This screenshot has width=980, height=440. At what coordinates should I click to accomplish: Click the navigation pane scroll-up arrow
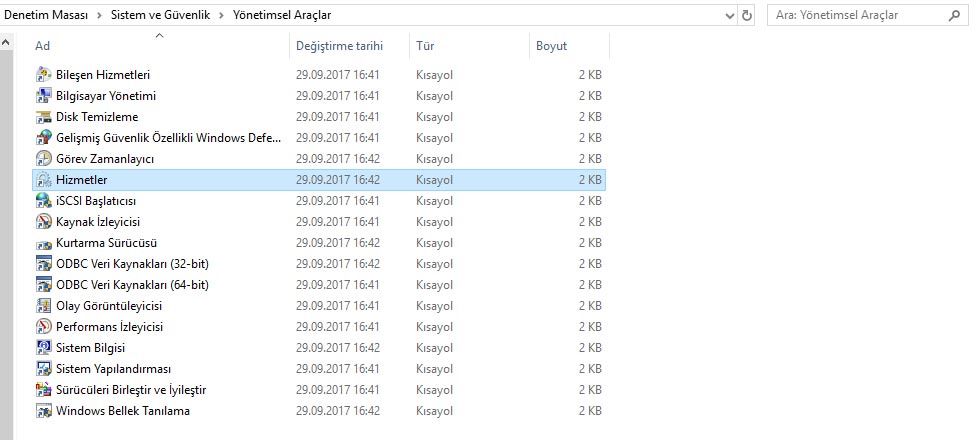[x=6, y=43]
